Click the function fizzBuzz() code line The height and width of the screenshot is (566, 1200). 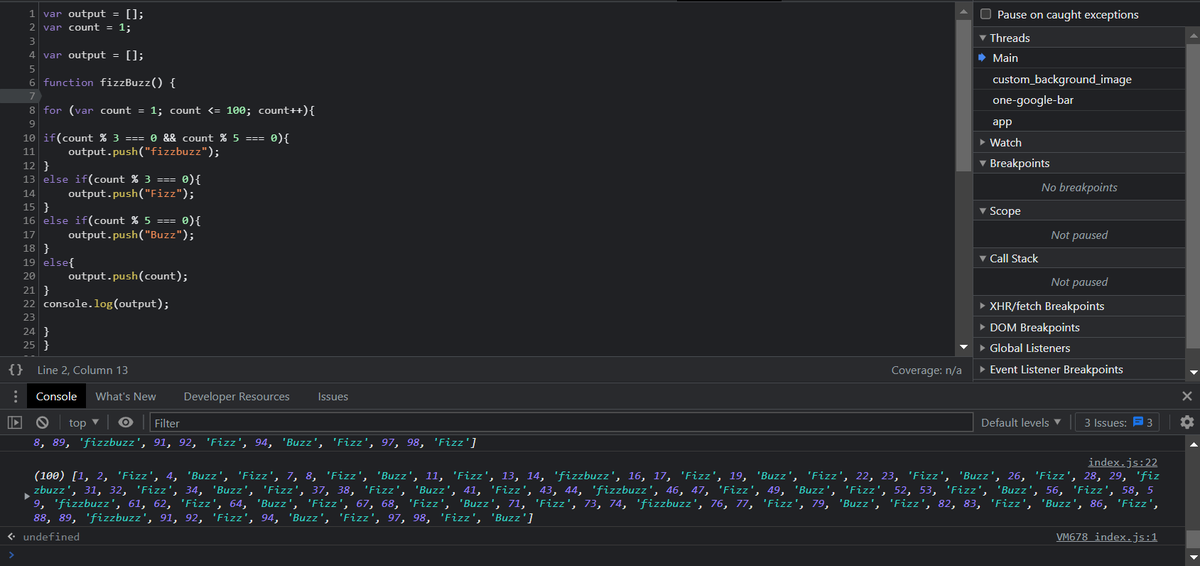[109, 82]
